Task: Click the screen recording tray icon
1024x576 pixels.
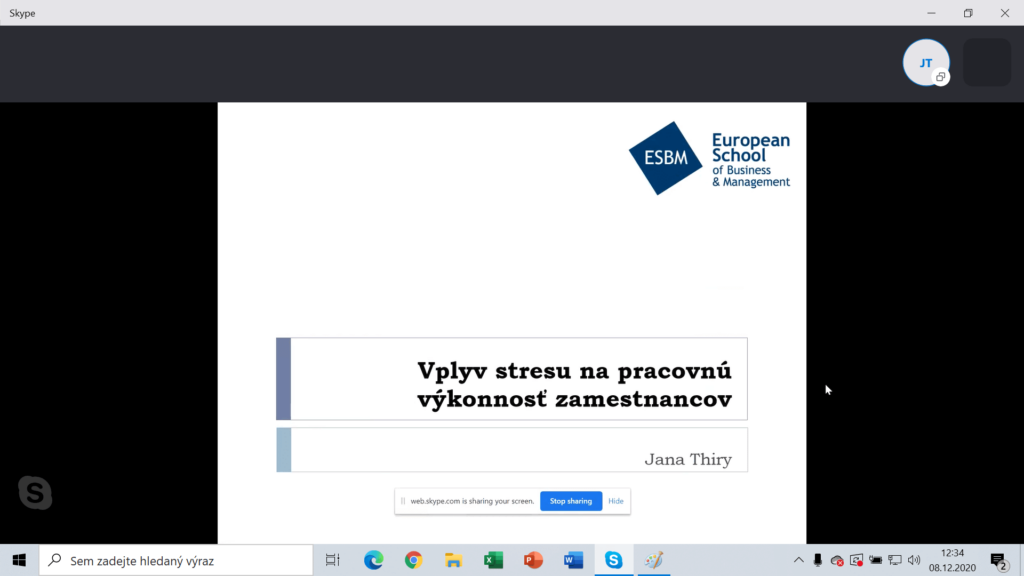Action: [856, 560]
